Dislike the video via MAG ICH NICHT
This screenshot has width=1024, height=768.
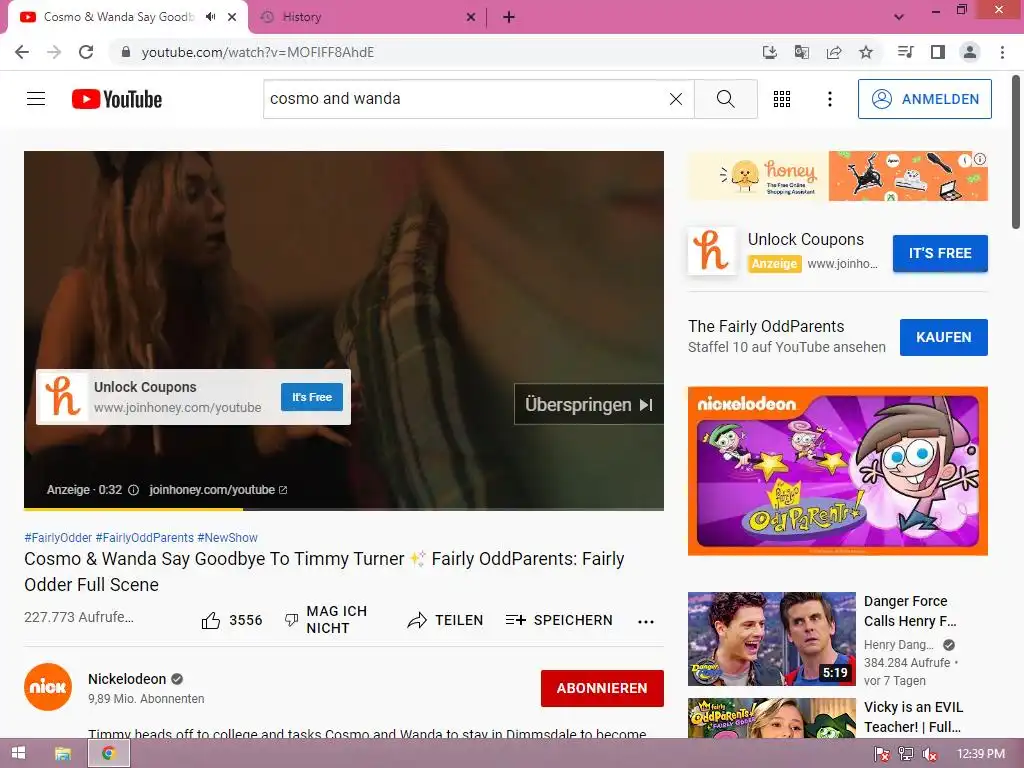click(325, 620)
